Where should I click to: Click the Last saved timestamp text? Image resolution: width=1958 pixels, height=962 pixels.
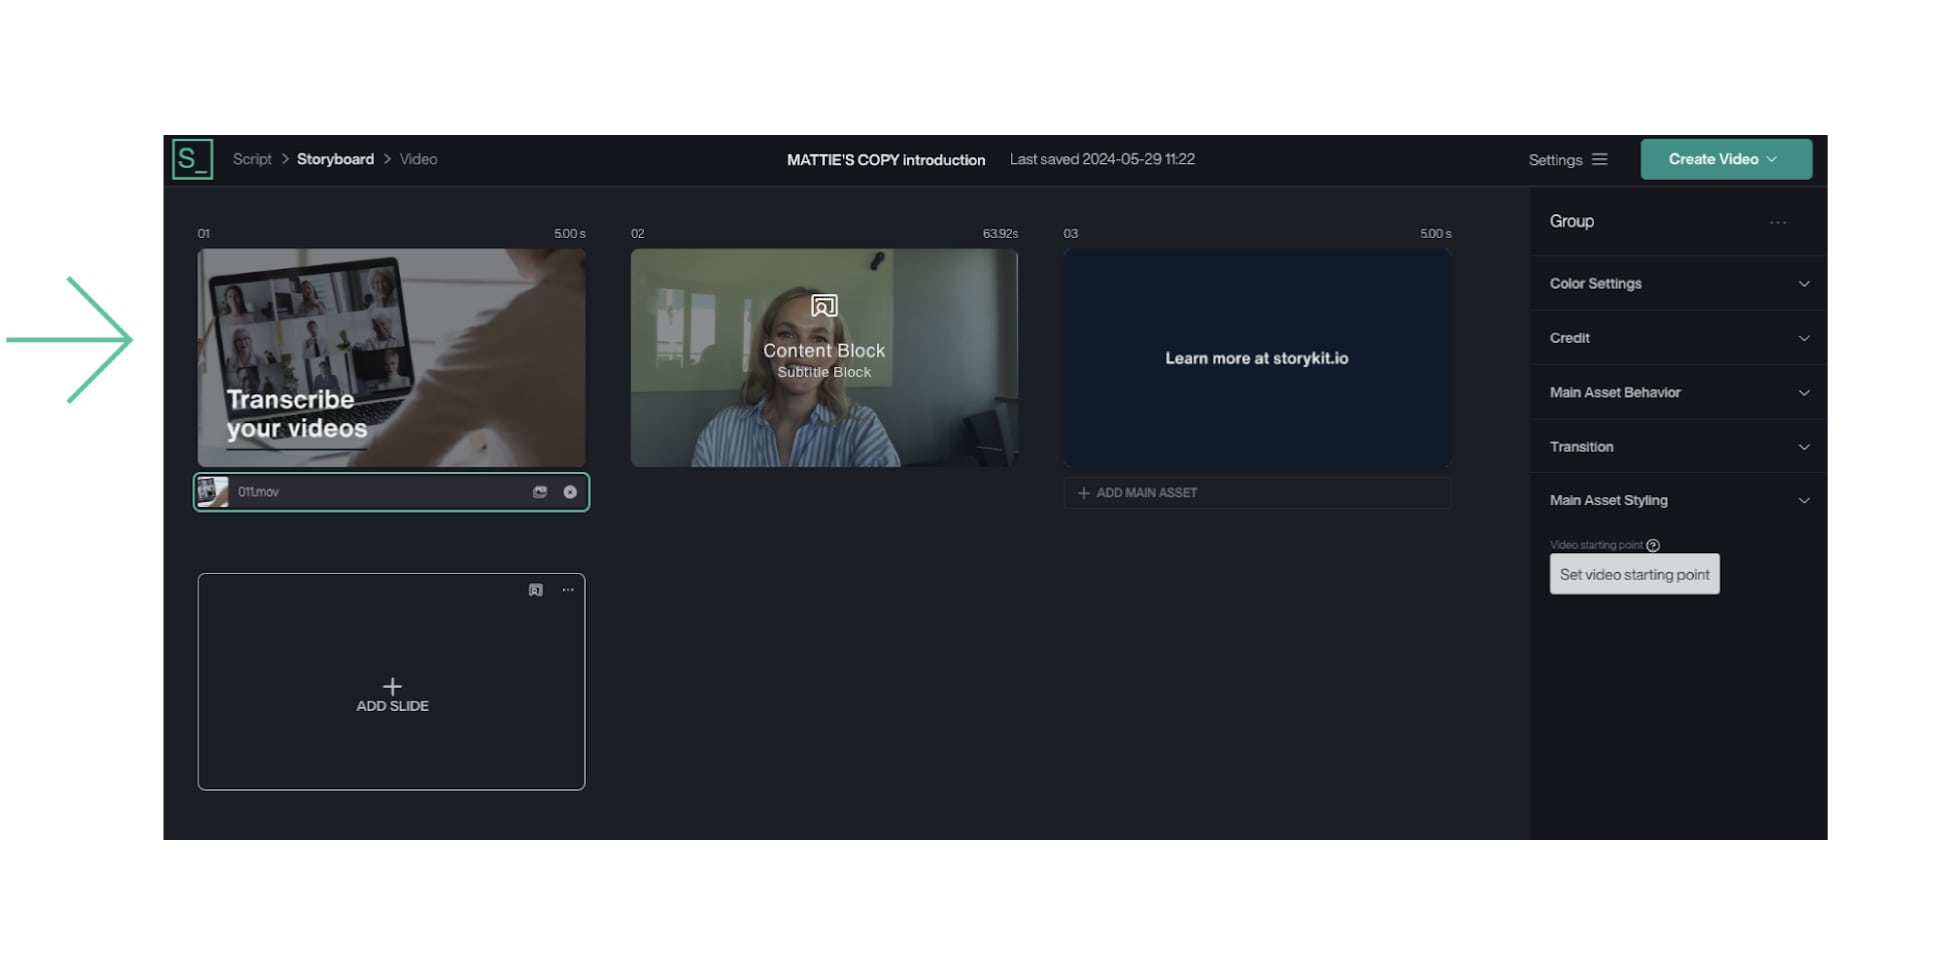click(x=1102, y=159)
